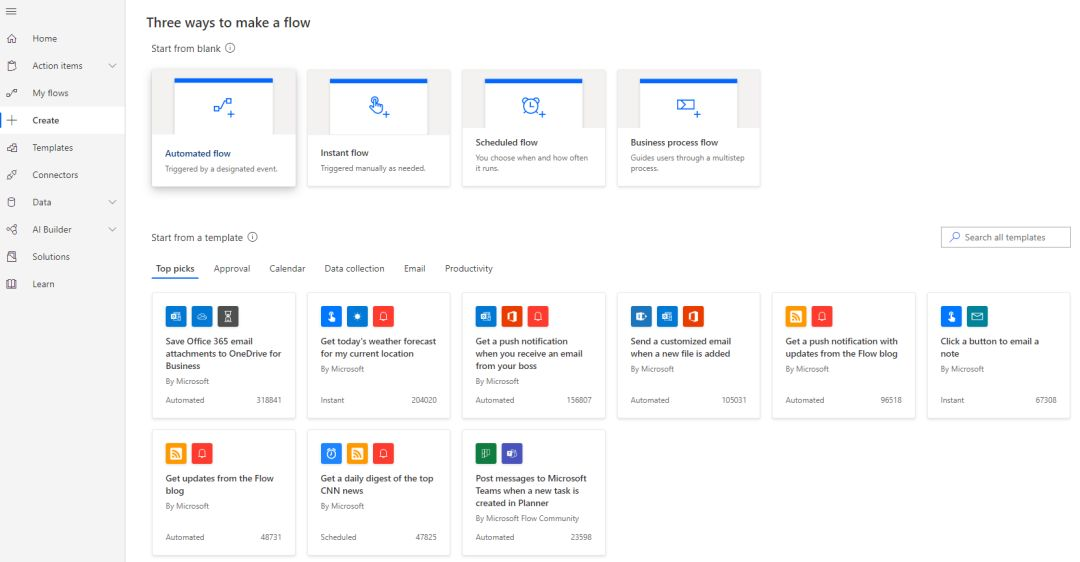
Task: Click the Learn book icon
Action: [x=12, y=284]
